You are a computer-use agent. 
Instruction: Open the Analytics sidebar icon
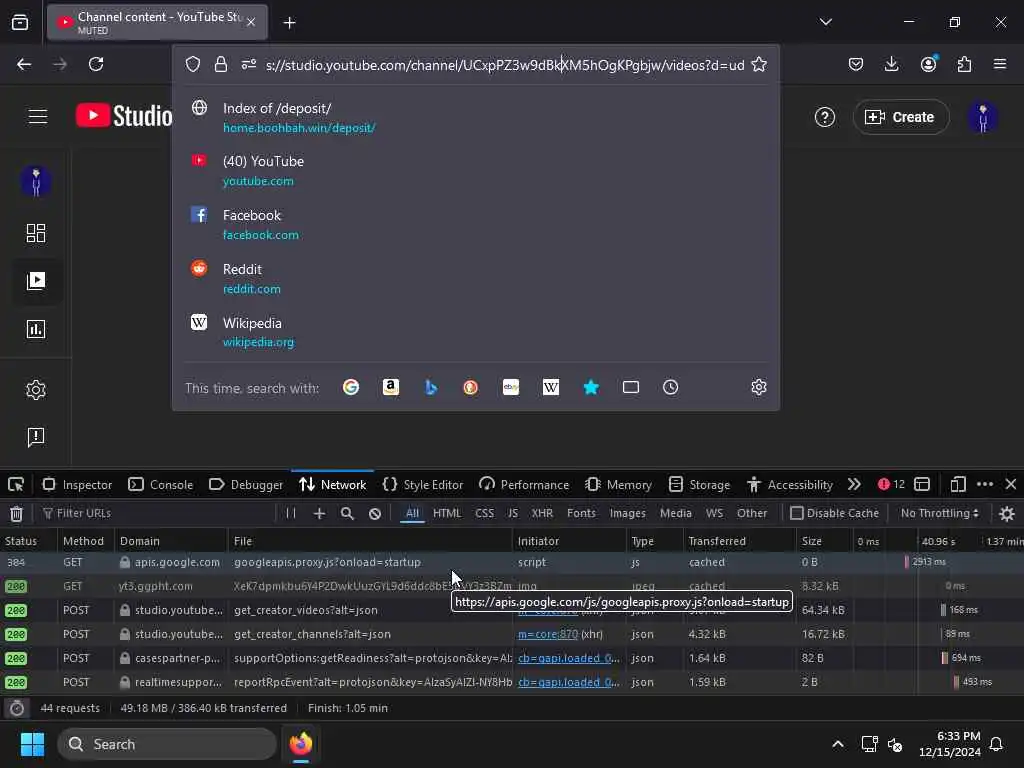point(36,329)
